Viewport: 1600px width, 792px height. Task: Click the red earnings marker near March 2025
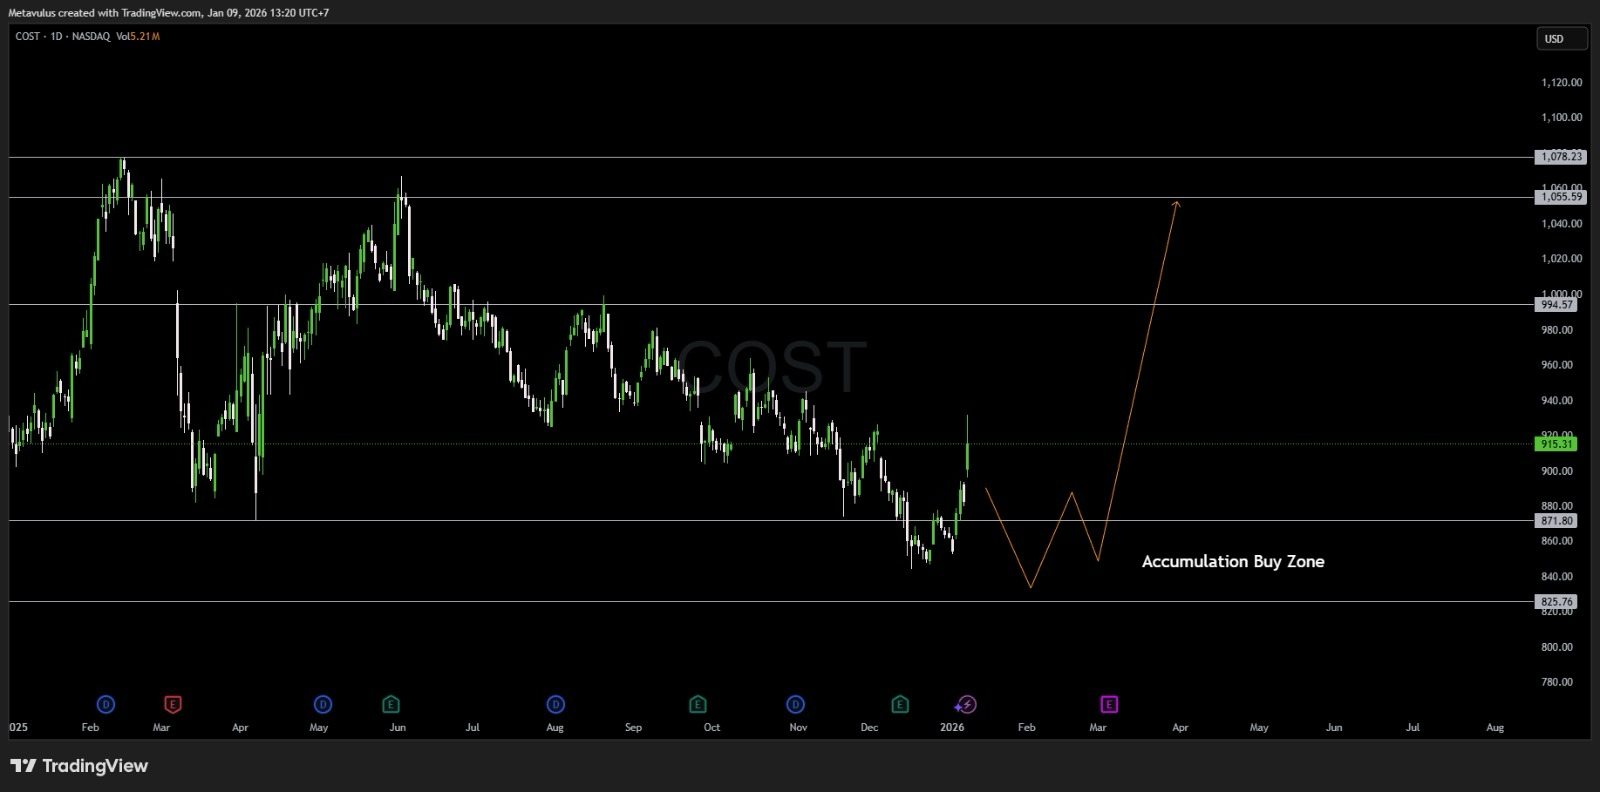(x=173, y=704)
